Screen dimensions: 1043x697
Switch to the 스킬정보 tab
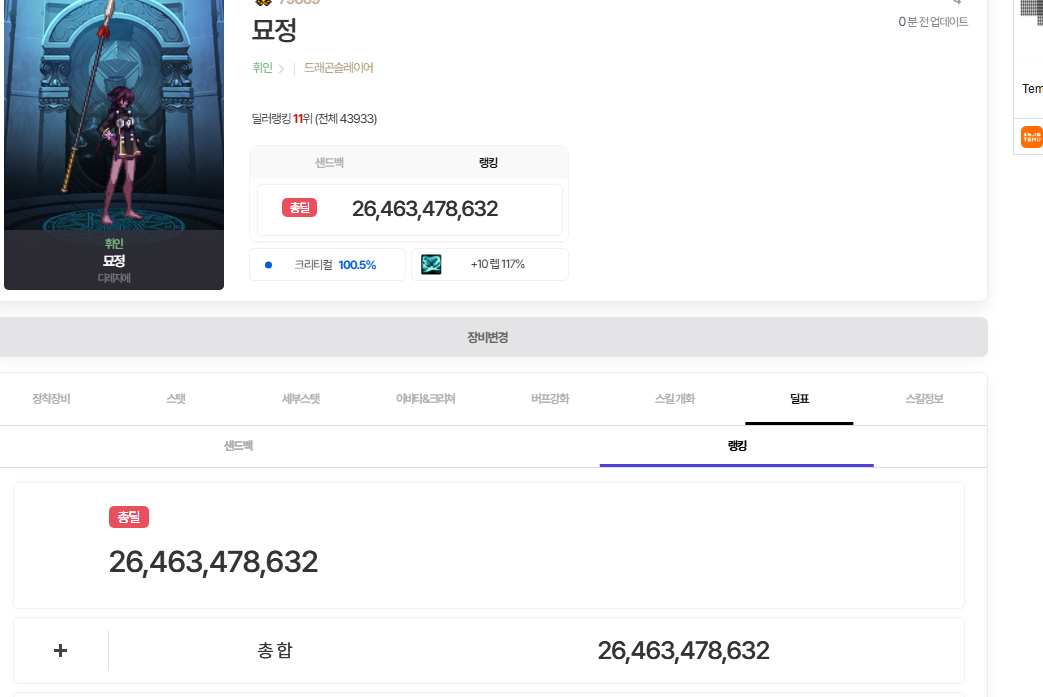pos(924,399)
